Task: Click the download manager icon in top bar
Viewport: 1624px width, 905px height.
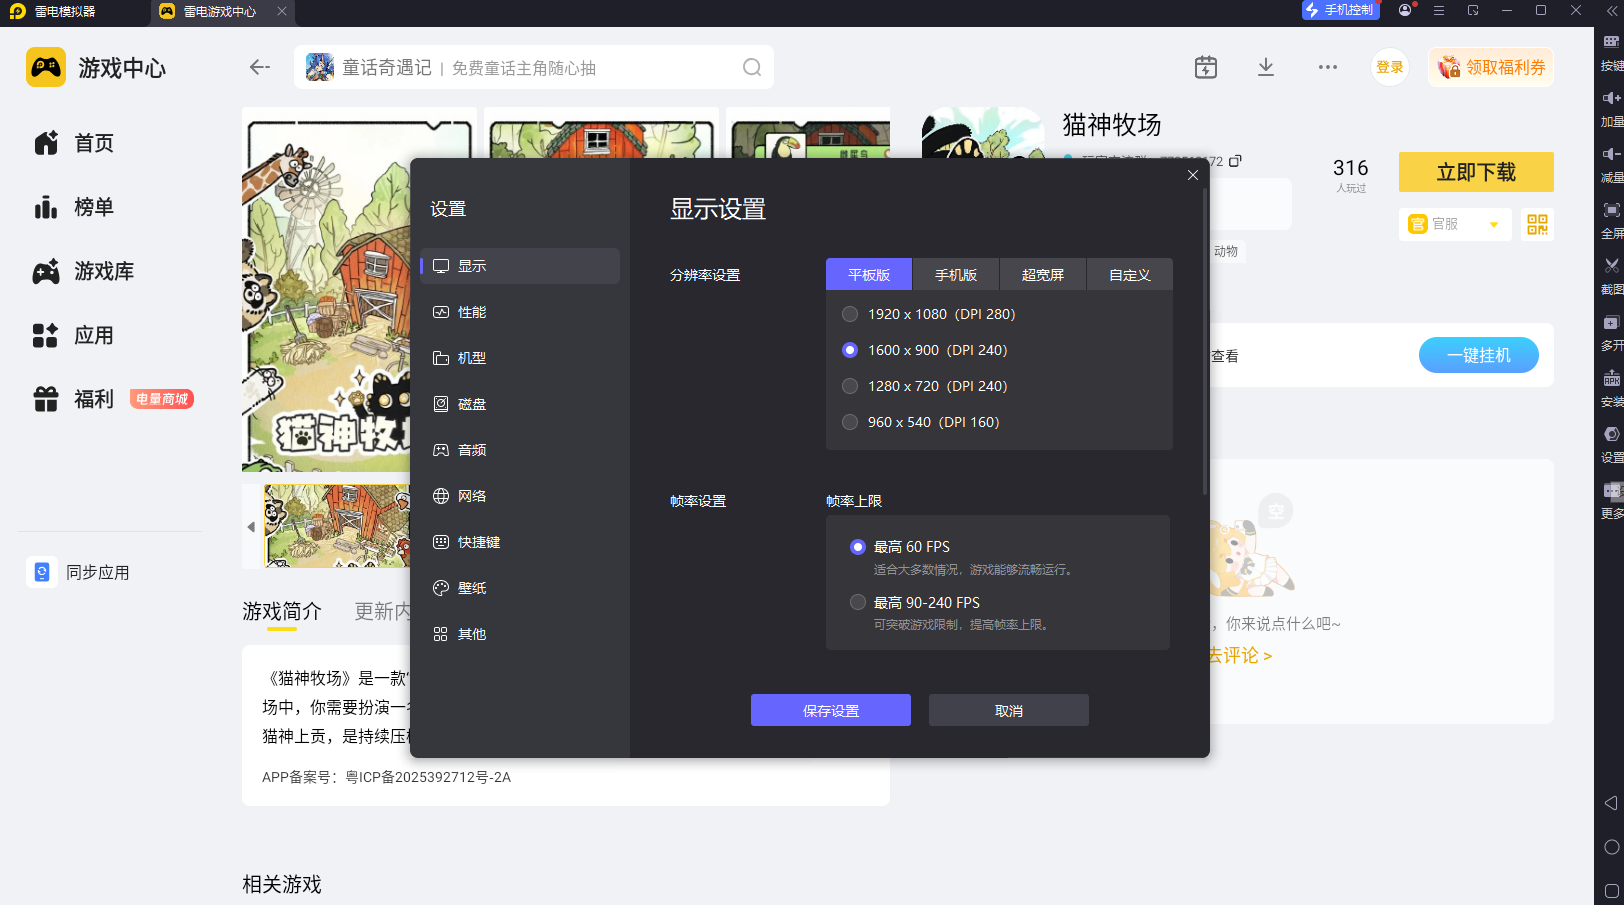Action: click(x=1265, y=67)
